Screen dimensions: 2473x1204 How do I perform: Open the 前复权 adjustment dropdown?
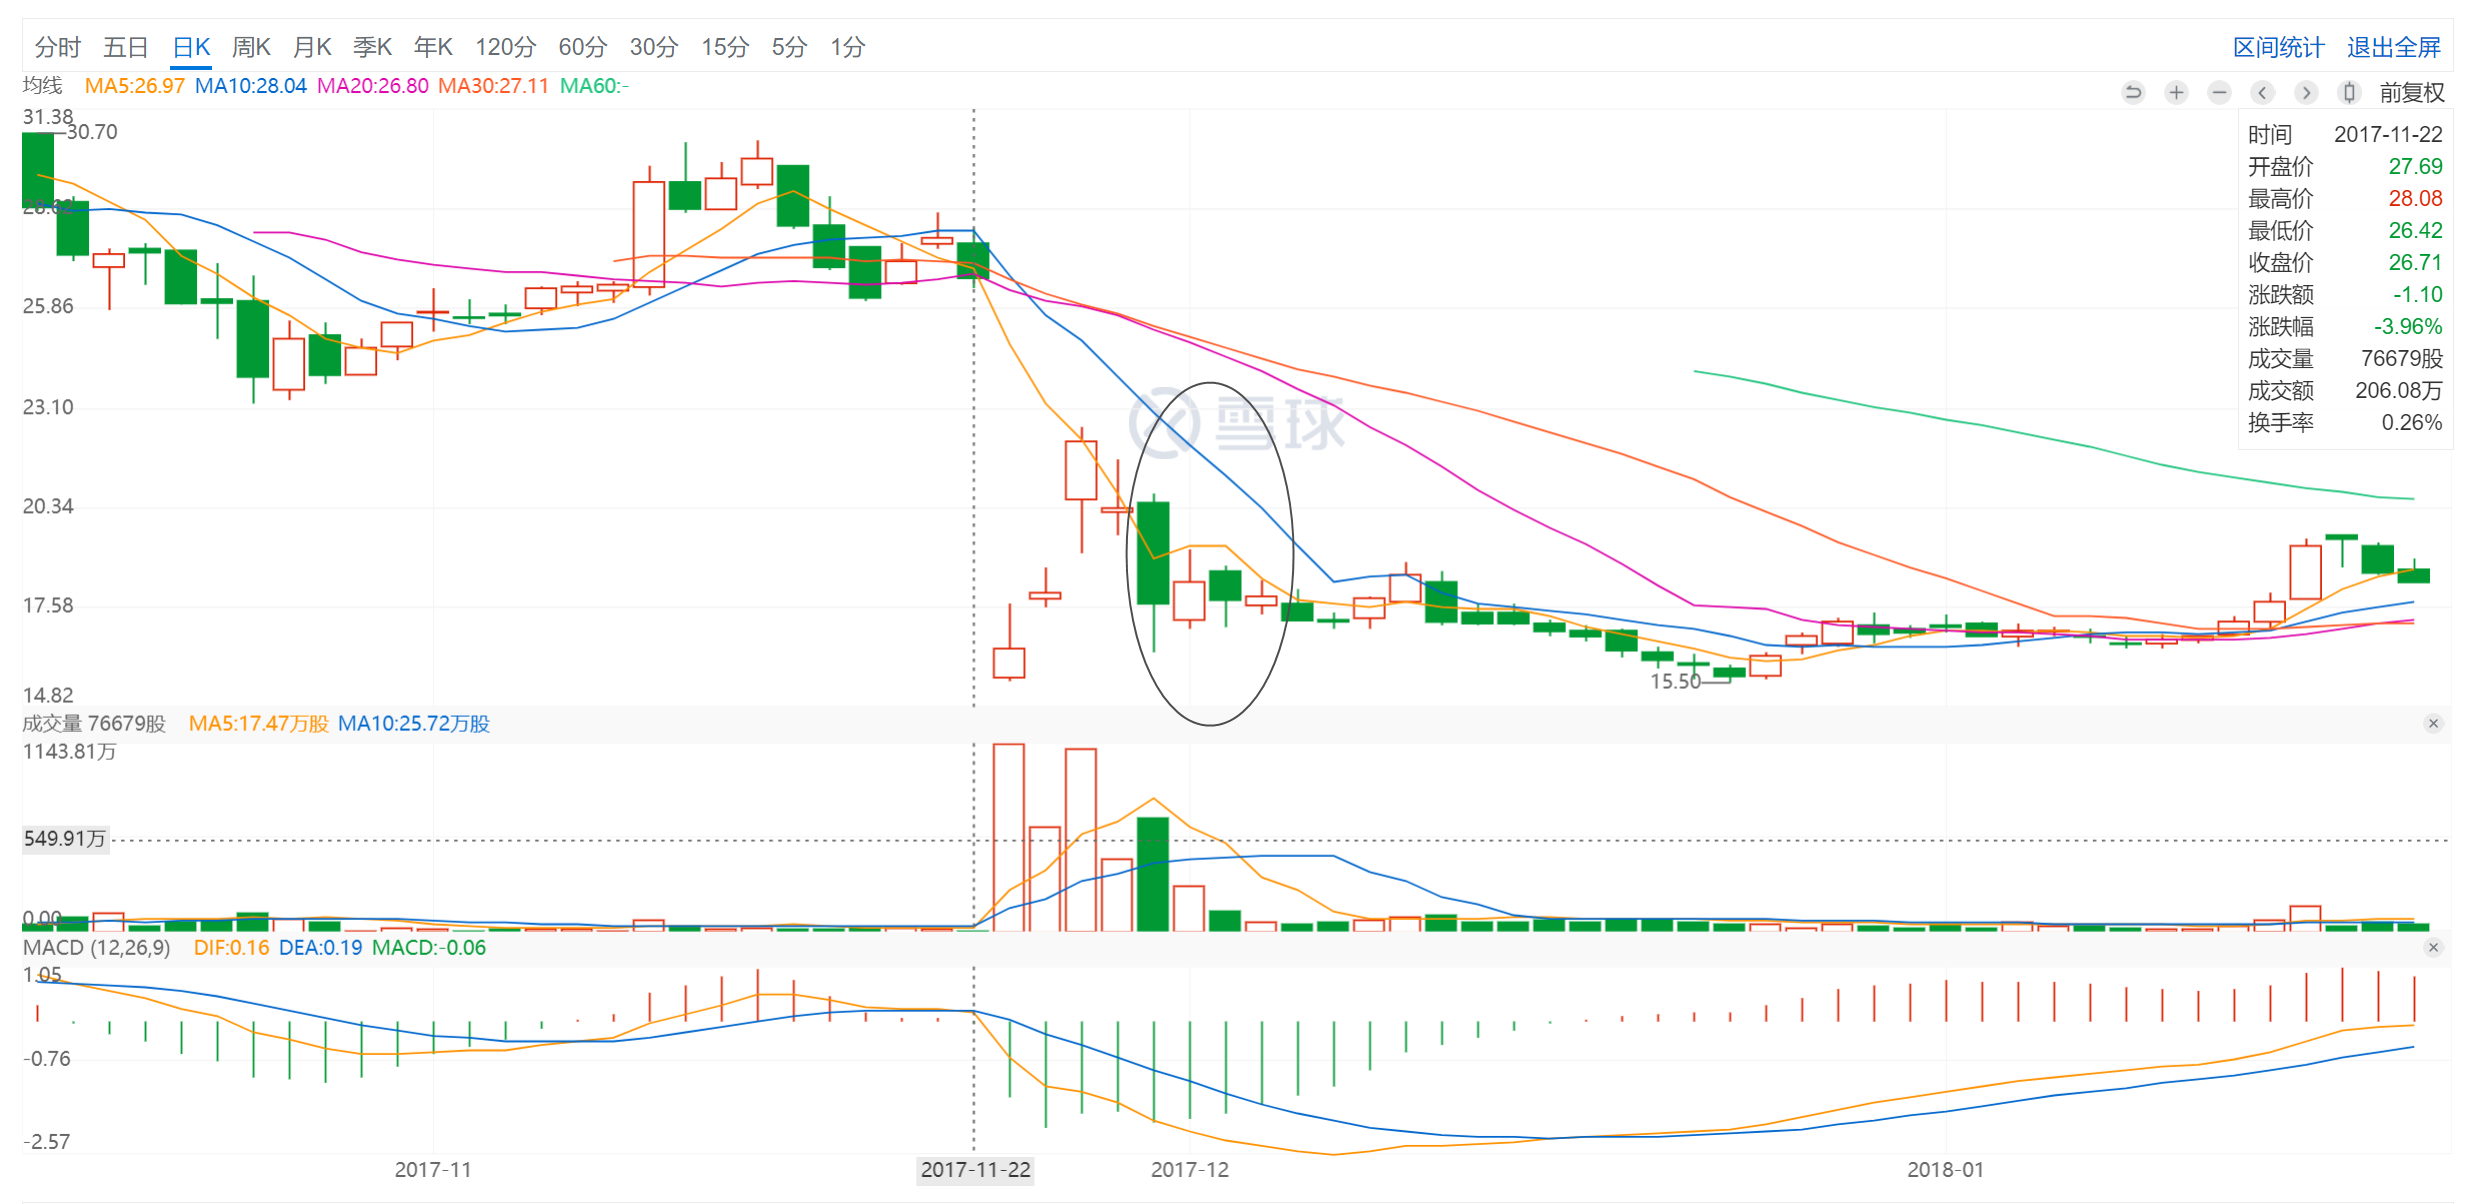click(x=2411, y=93)
